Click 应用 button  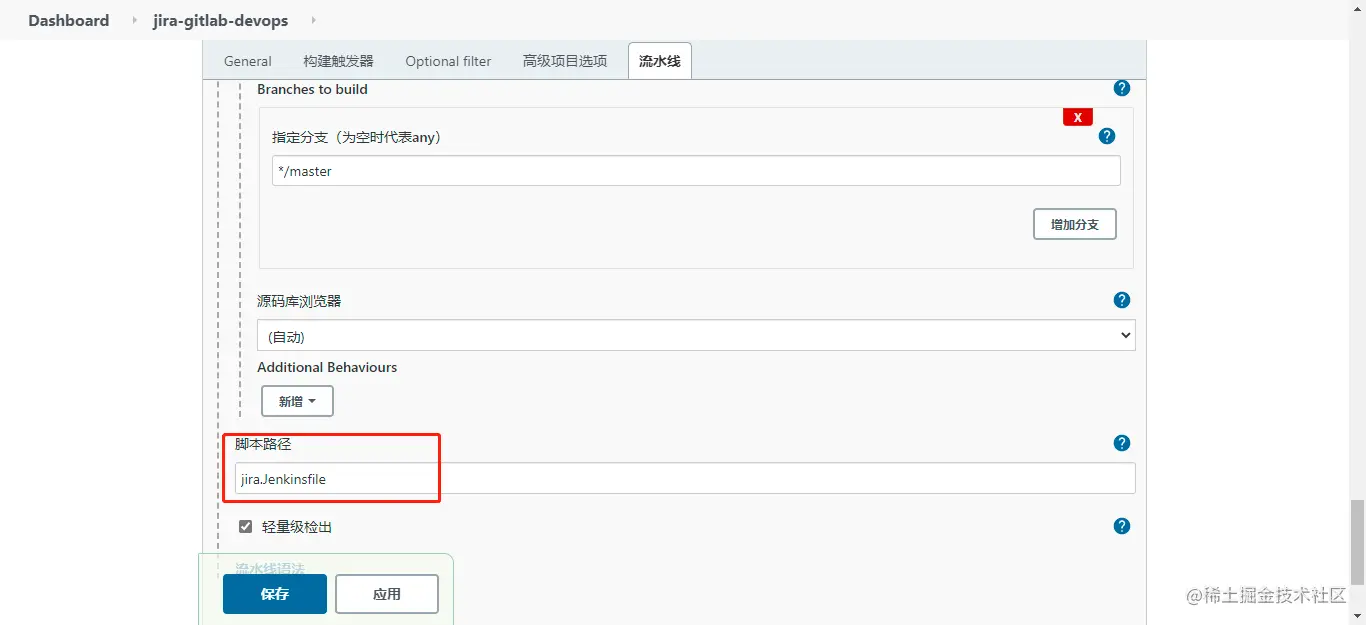[387, 594]
